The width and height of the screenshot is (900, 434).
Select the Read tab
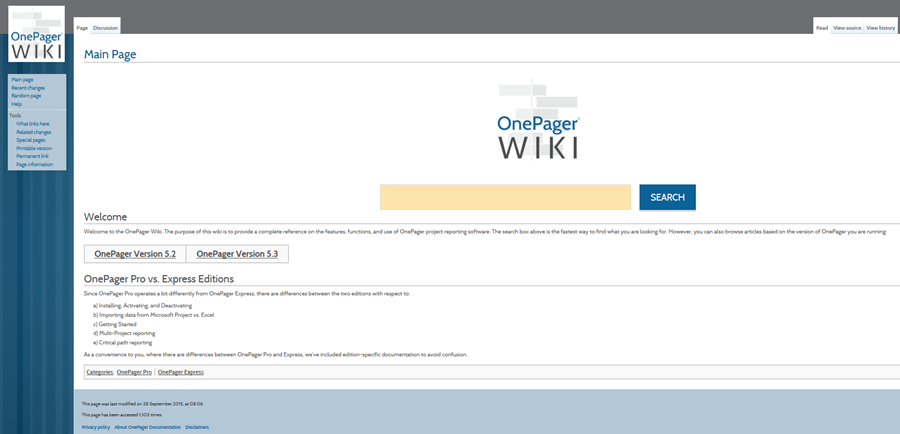click(x=822, y=28)
